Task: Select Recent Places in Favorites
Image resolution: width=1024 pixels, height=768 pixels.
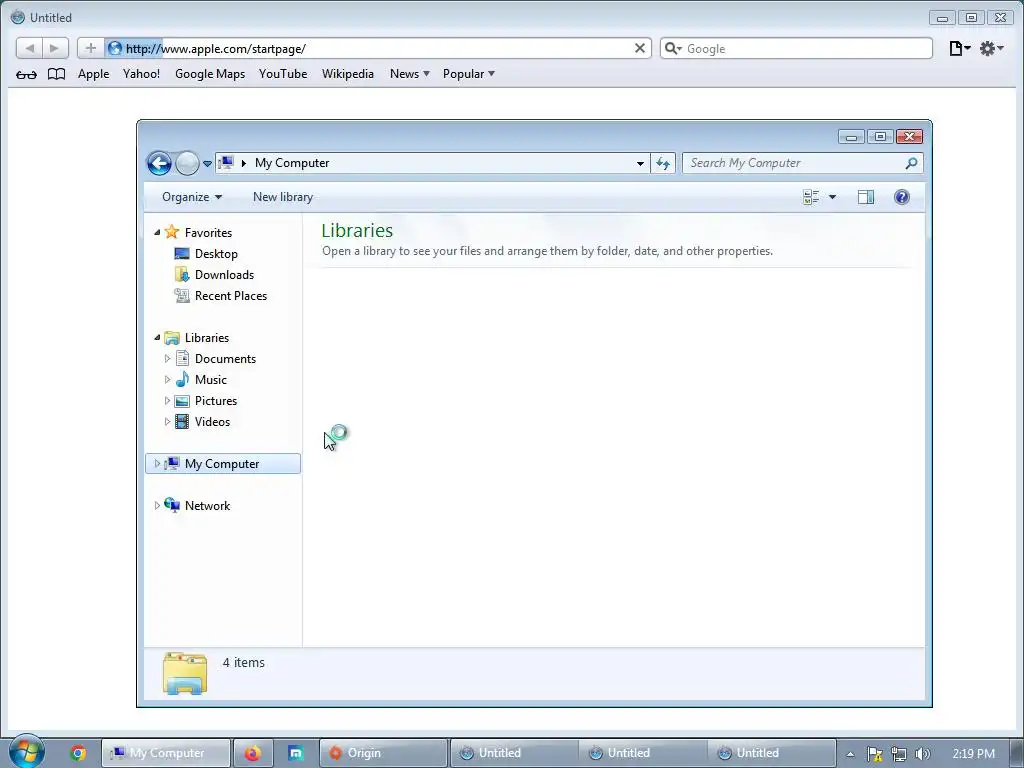Action: point(231,296)
